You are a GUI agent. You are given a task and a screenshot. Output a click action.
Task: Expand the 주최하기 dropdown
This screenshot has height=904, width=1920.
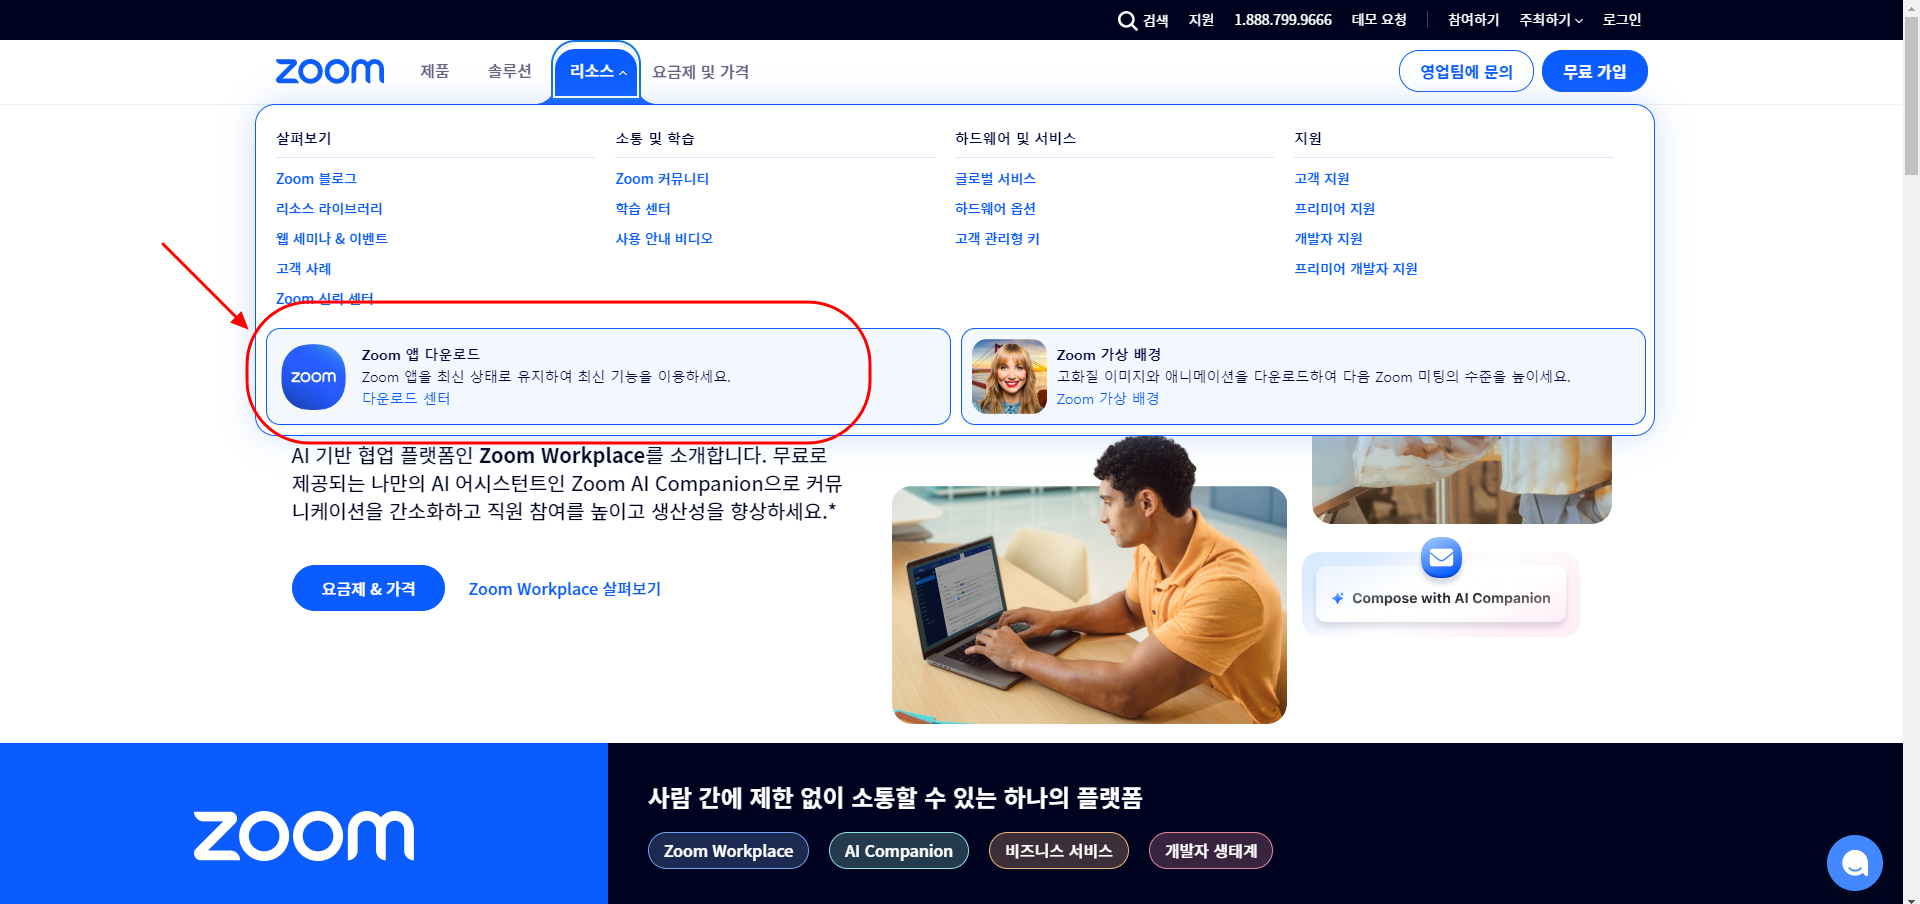(1551, 20)
